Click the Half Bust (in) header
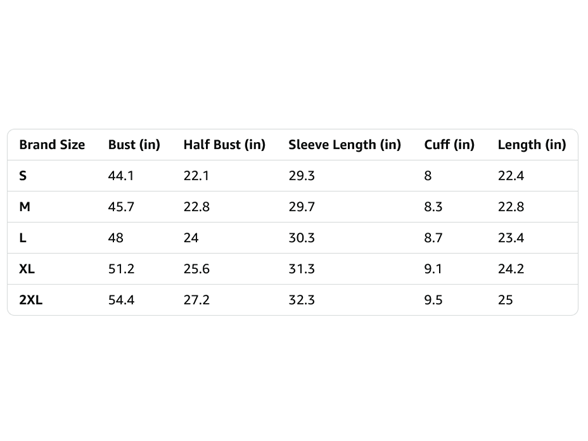588x441 pixels. click(x=224, y=145)
